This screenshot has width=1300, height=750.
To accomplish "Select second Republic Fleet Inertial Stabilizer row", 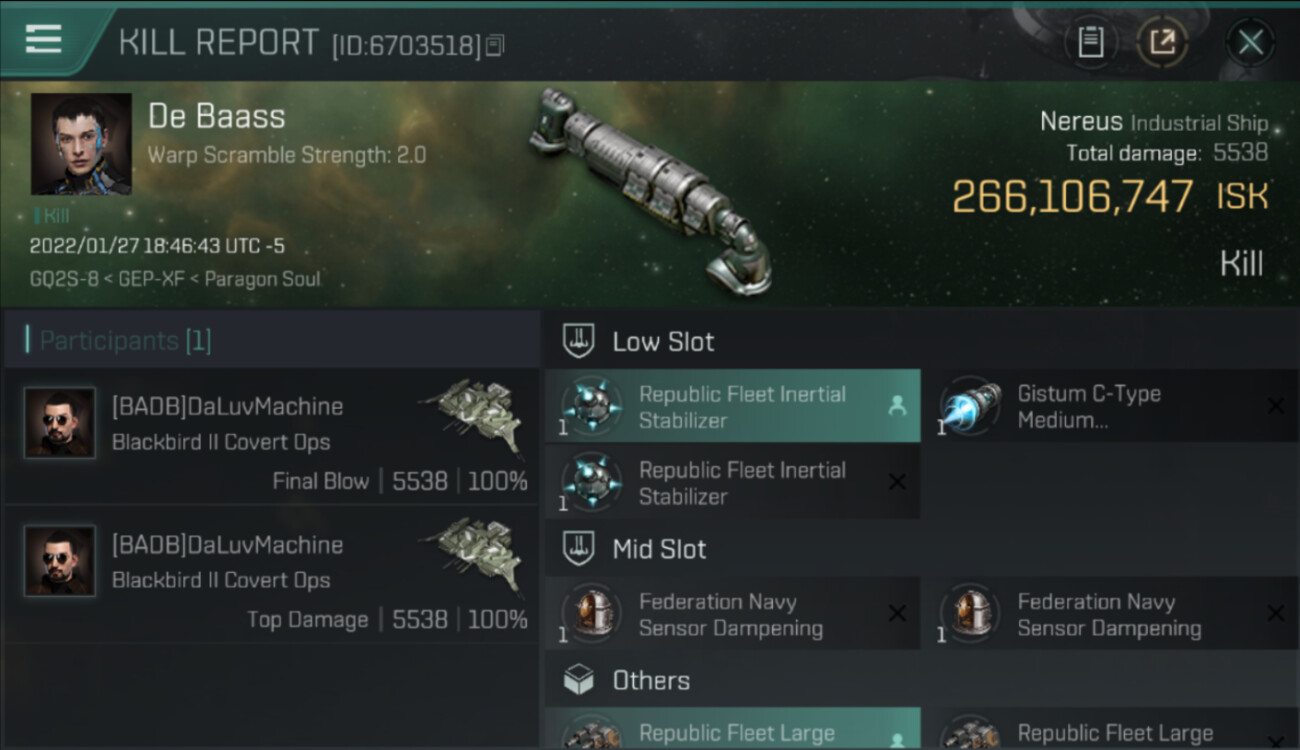I will click(x=732, y=483).
